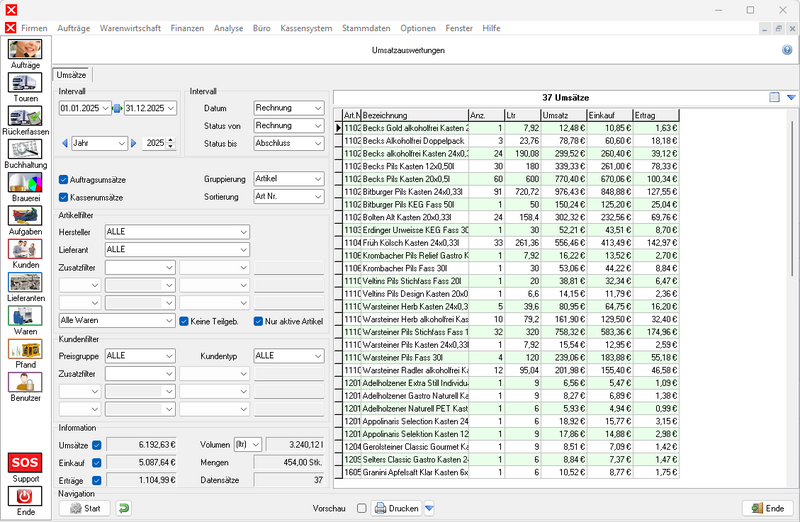800x522 pixels.
Task: Click the SOS Support icon
Action: coord(25,463)
